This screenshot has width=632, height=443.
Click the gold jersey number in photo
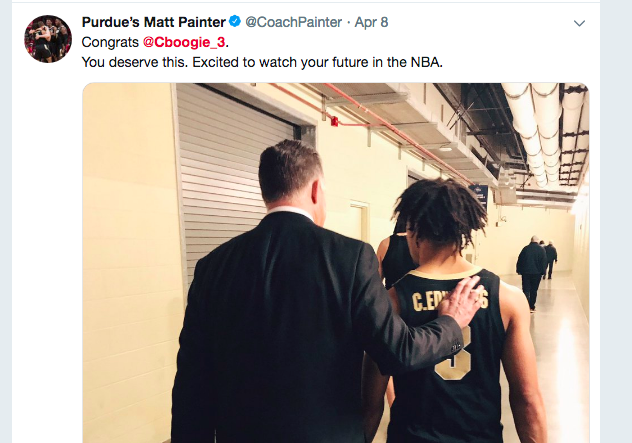(x=452, y=356)
